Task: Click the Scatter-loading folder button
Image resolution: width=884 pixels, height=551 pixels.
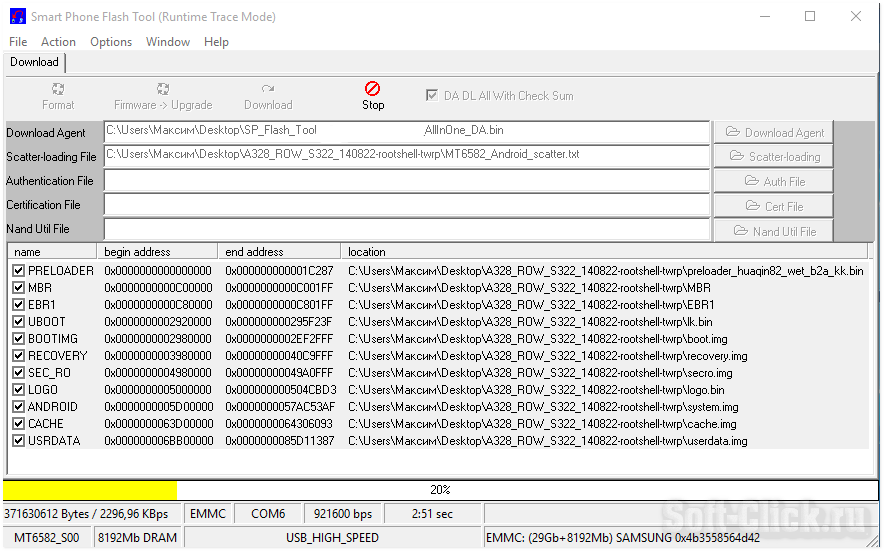Action: pyautogui.click(x=773, y=156)
